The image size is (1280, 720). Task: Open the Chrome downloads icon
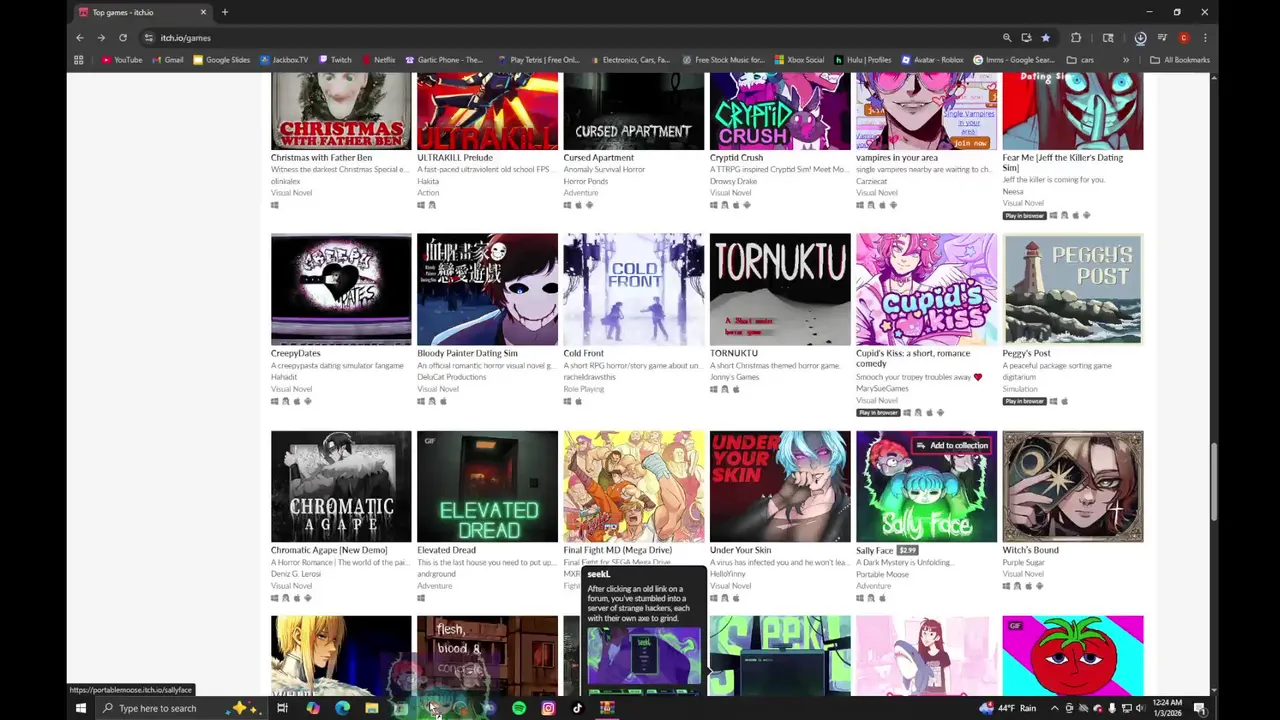point(1140,38)
